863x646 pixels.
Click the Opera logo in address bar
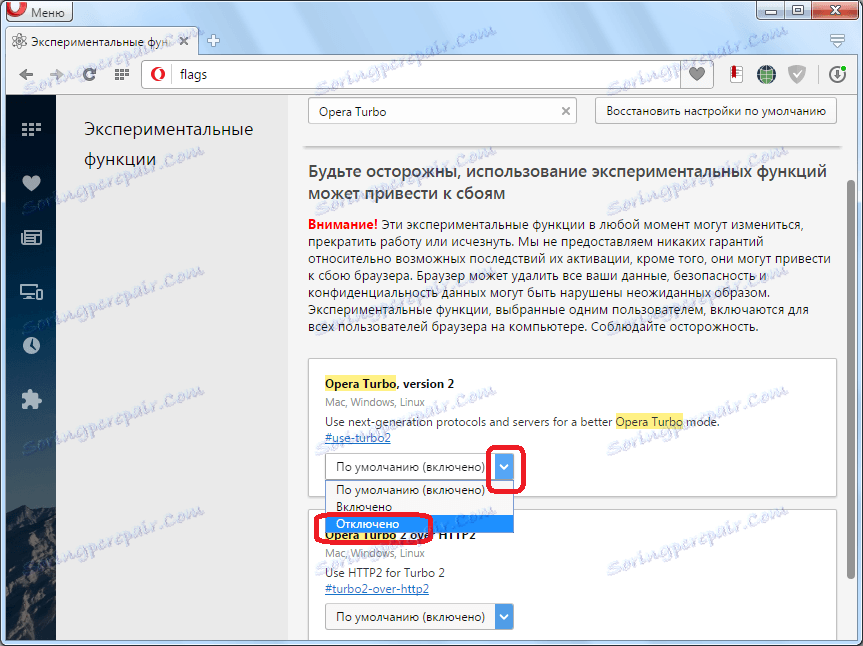(x=158, y=74)
